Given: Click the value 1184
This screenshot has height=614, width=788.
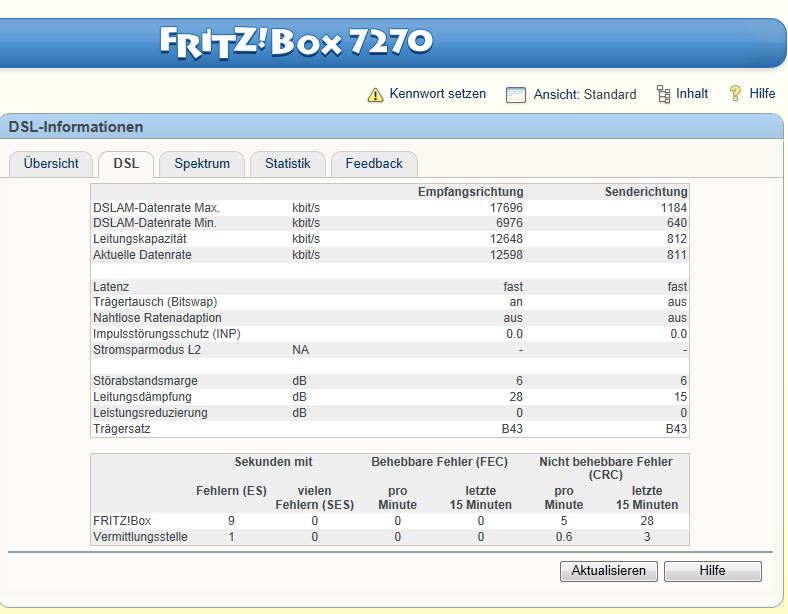Looking at the screenshot, I should pyautogui.click(x=673, y=208).
